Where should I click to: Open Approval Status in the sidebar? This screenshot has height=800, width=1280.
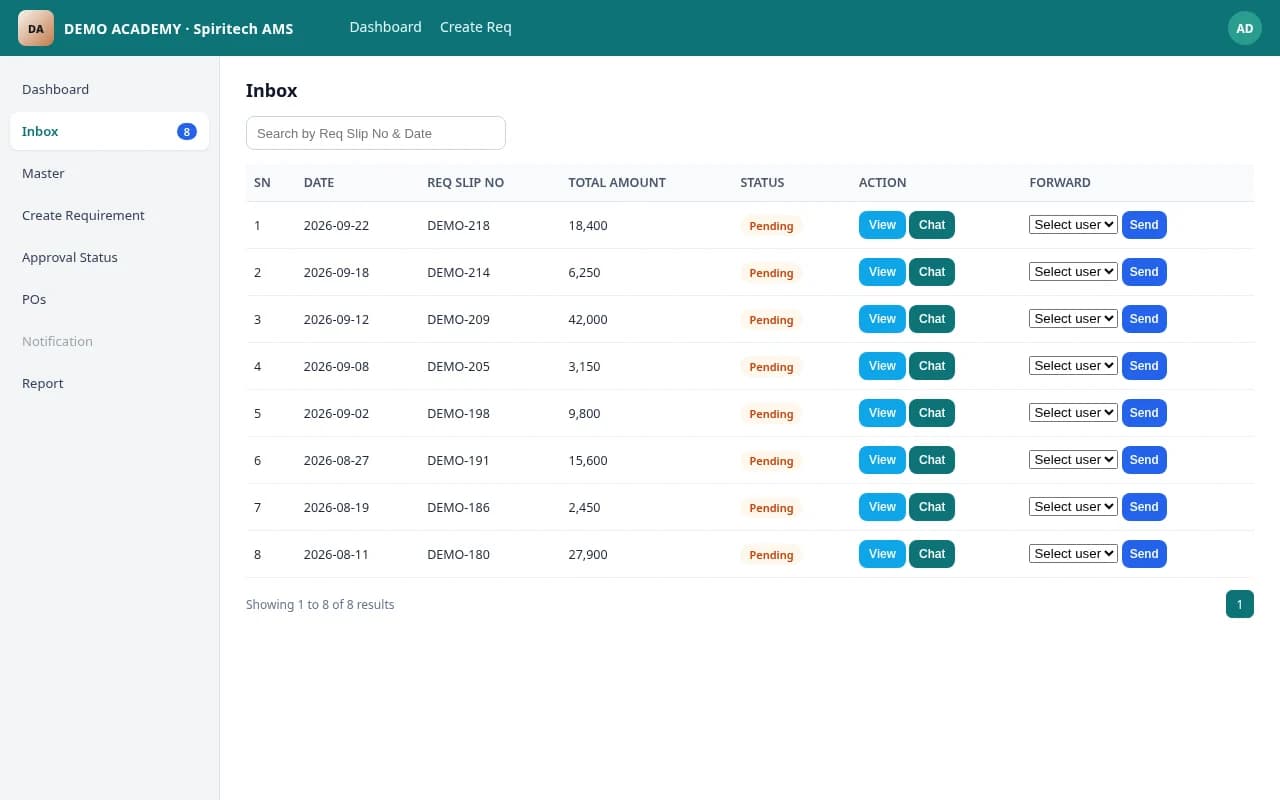coord(110,257)
